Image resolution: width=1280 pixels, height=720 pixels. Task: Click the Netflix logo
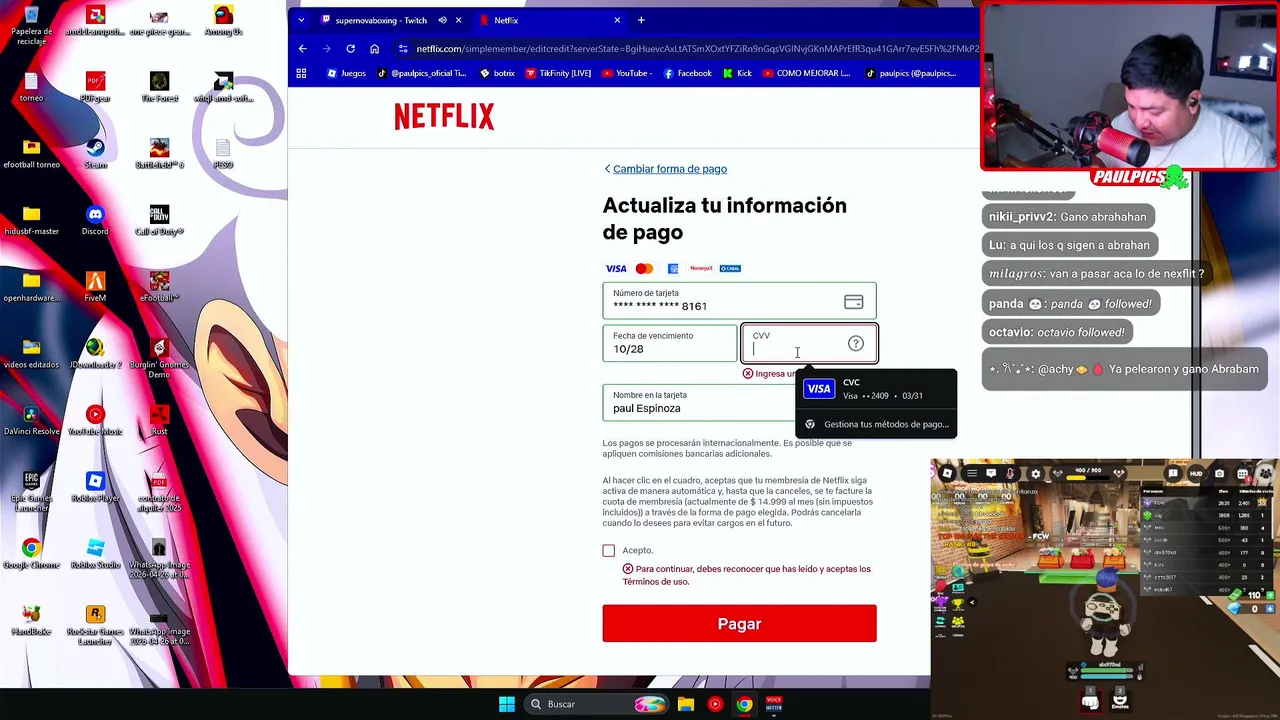(444, 117)
